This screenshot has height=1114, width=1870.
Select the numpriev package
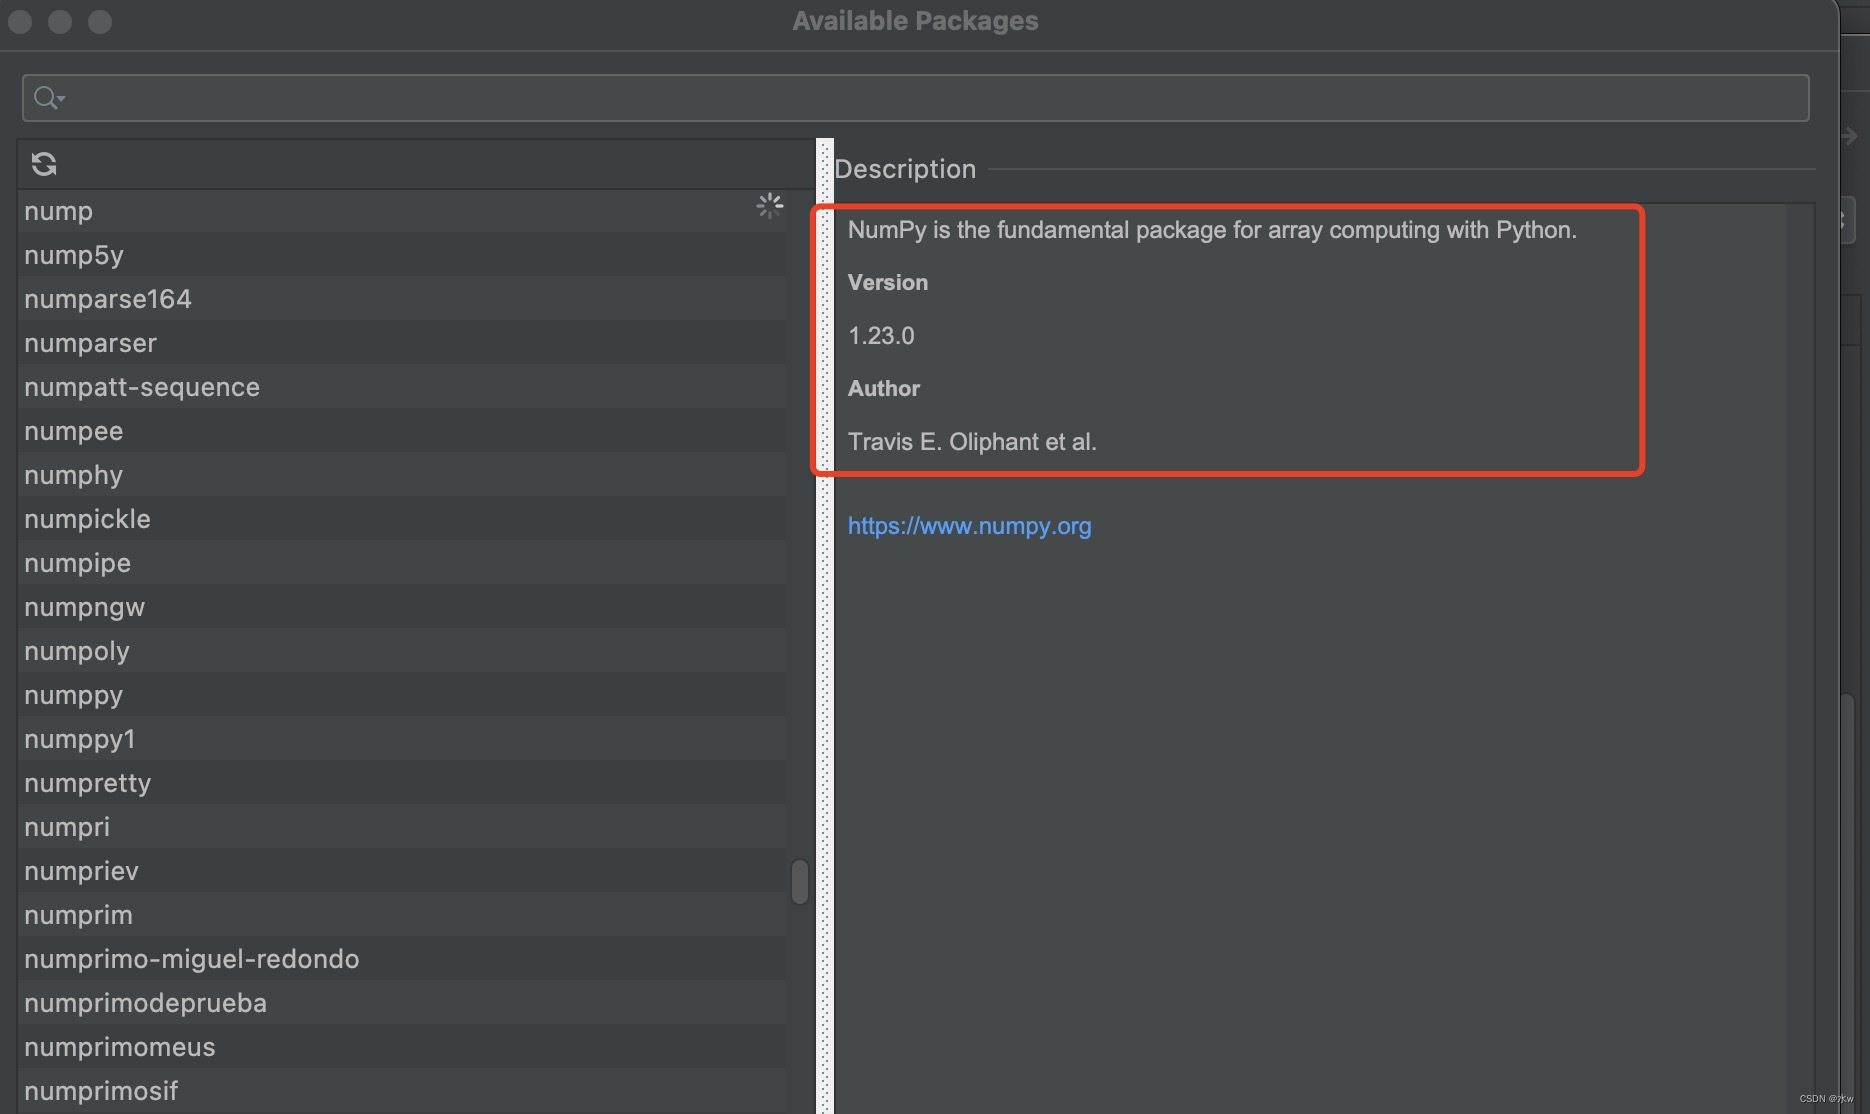tap(402, 871)
